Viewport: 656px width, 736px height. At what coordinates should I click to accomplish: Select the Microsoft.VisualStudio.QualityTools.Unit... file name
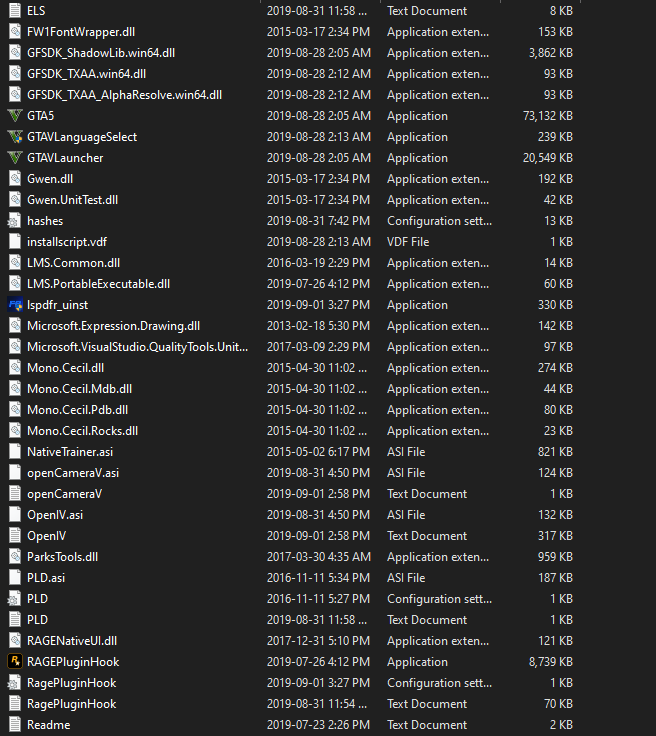(x=137, y=347)
